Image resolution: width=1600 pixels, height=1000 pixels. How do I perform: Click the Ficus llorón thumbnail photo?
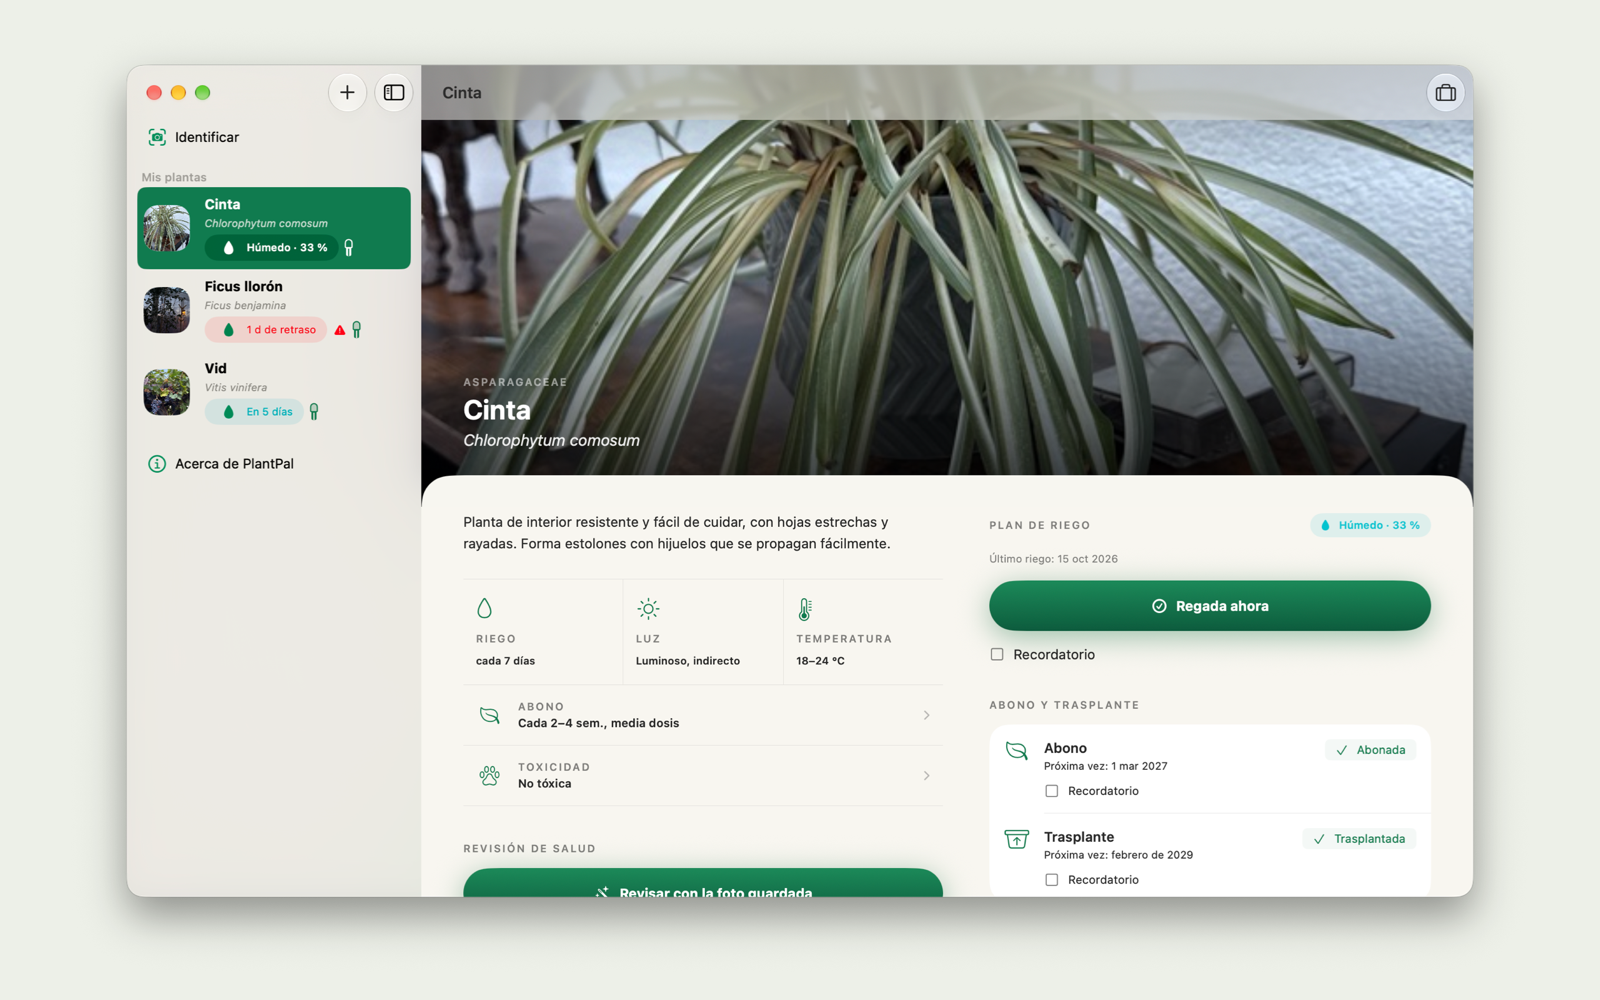point(167,310)
